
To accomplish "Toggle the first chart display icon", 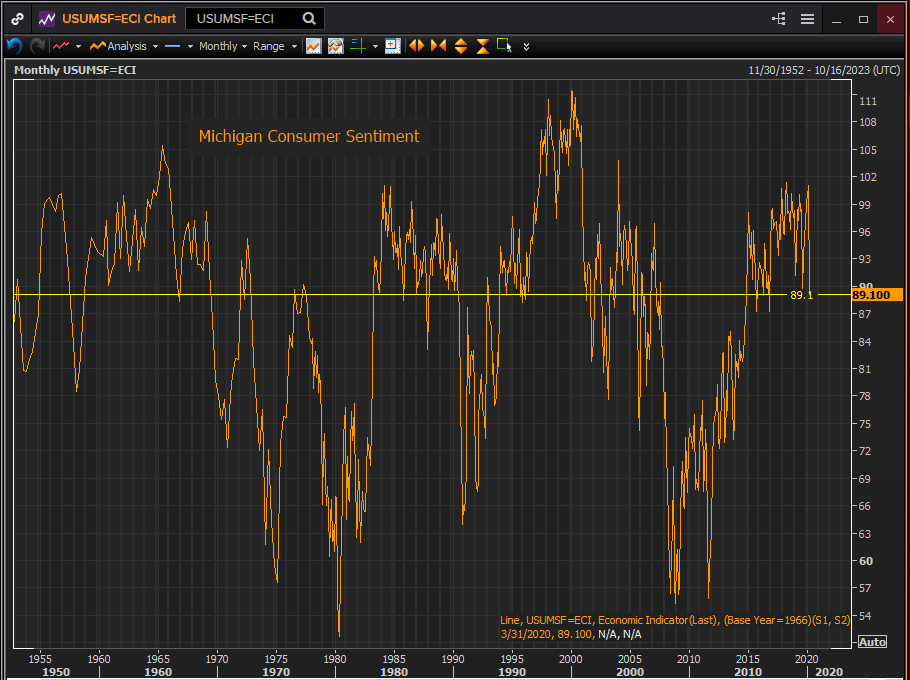I will pyautogui.click(x=314, y=46).
